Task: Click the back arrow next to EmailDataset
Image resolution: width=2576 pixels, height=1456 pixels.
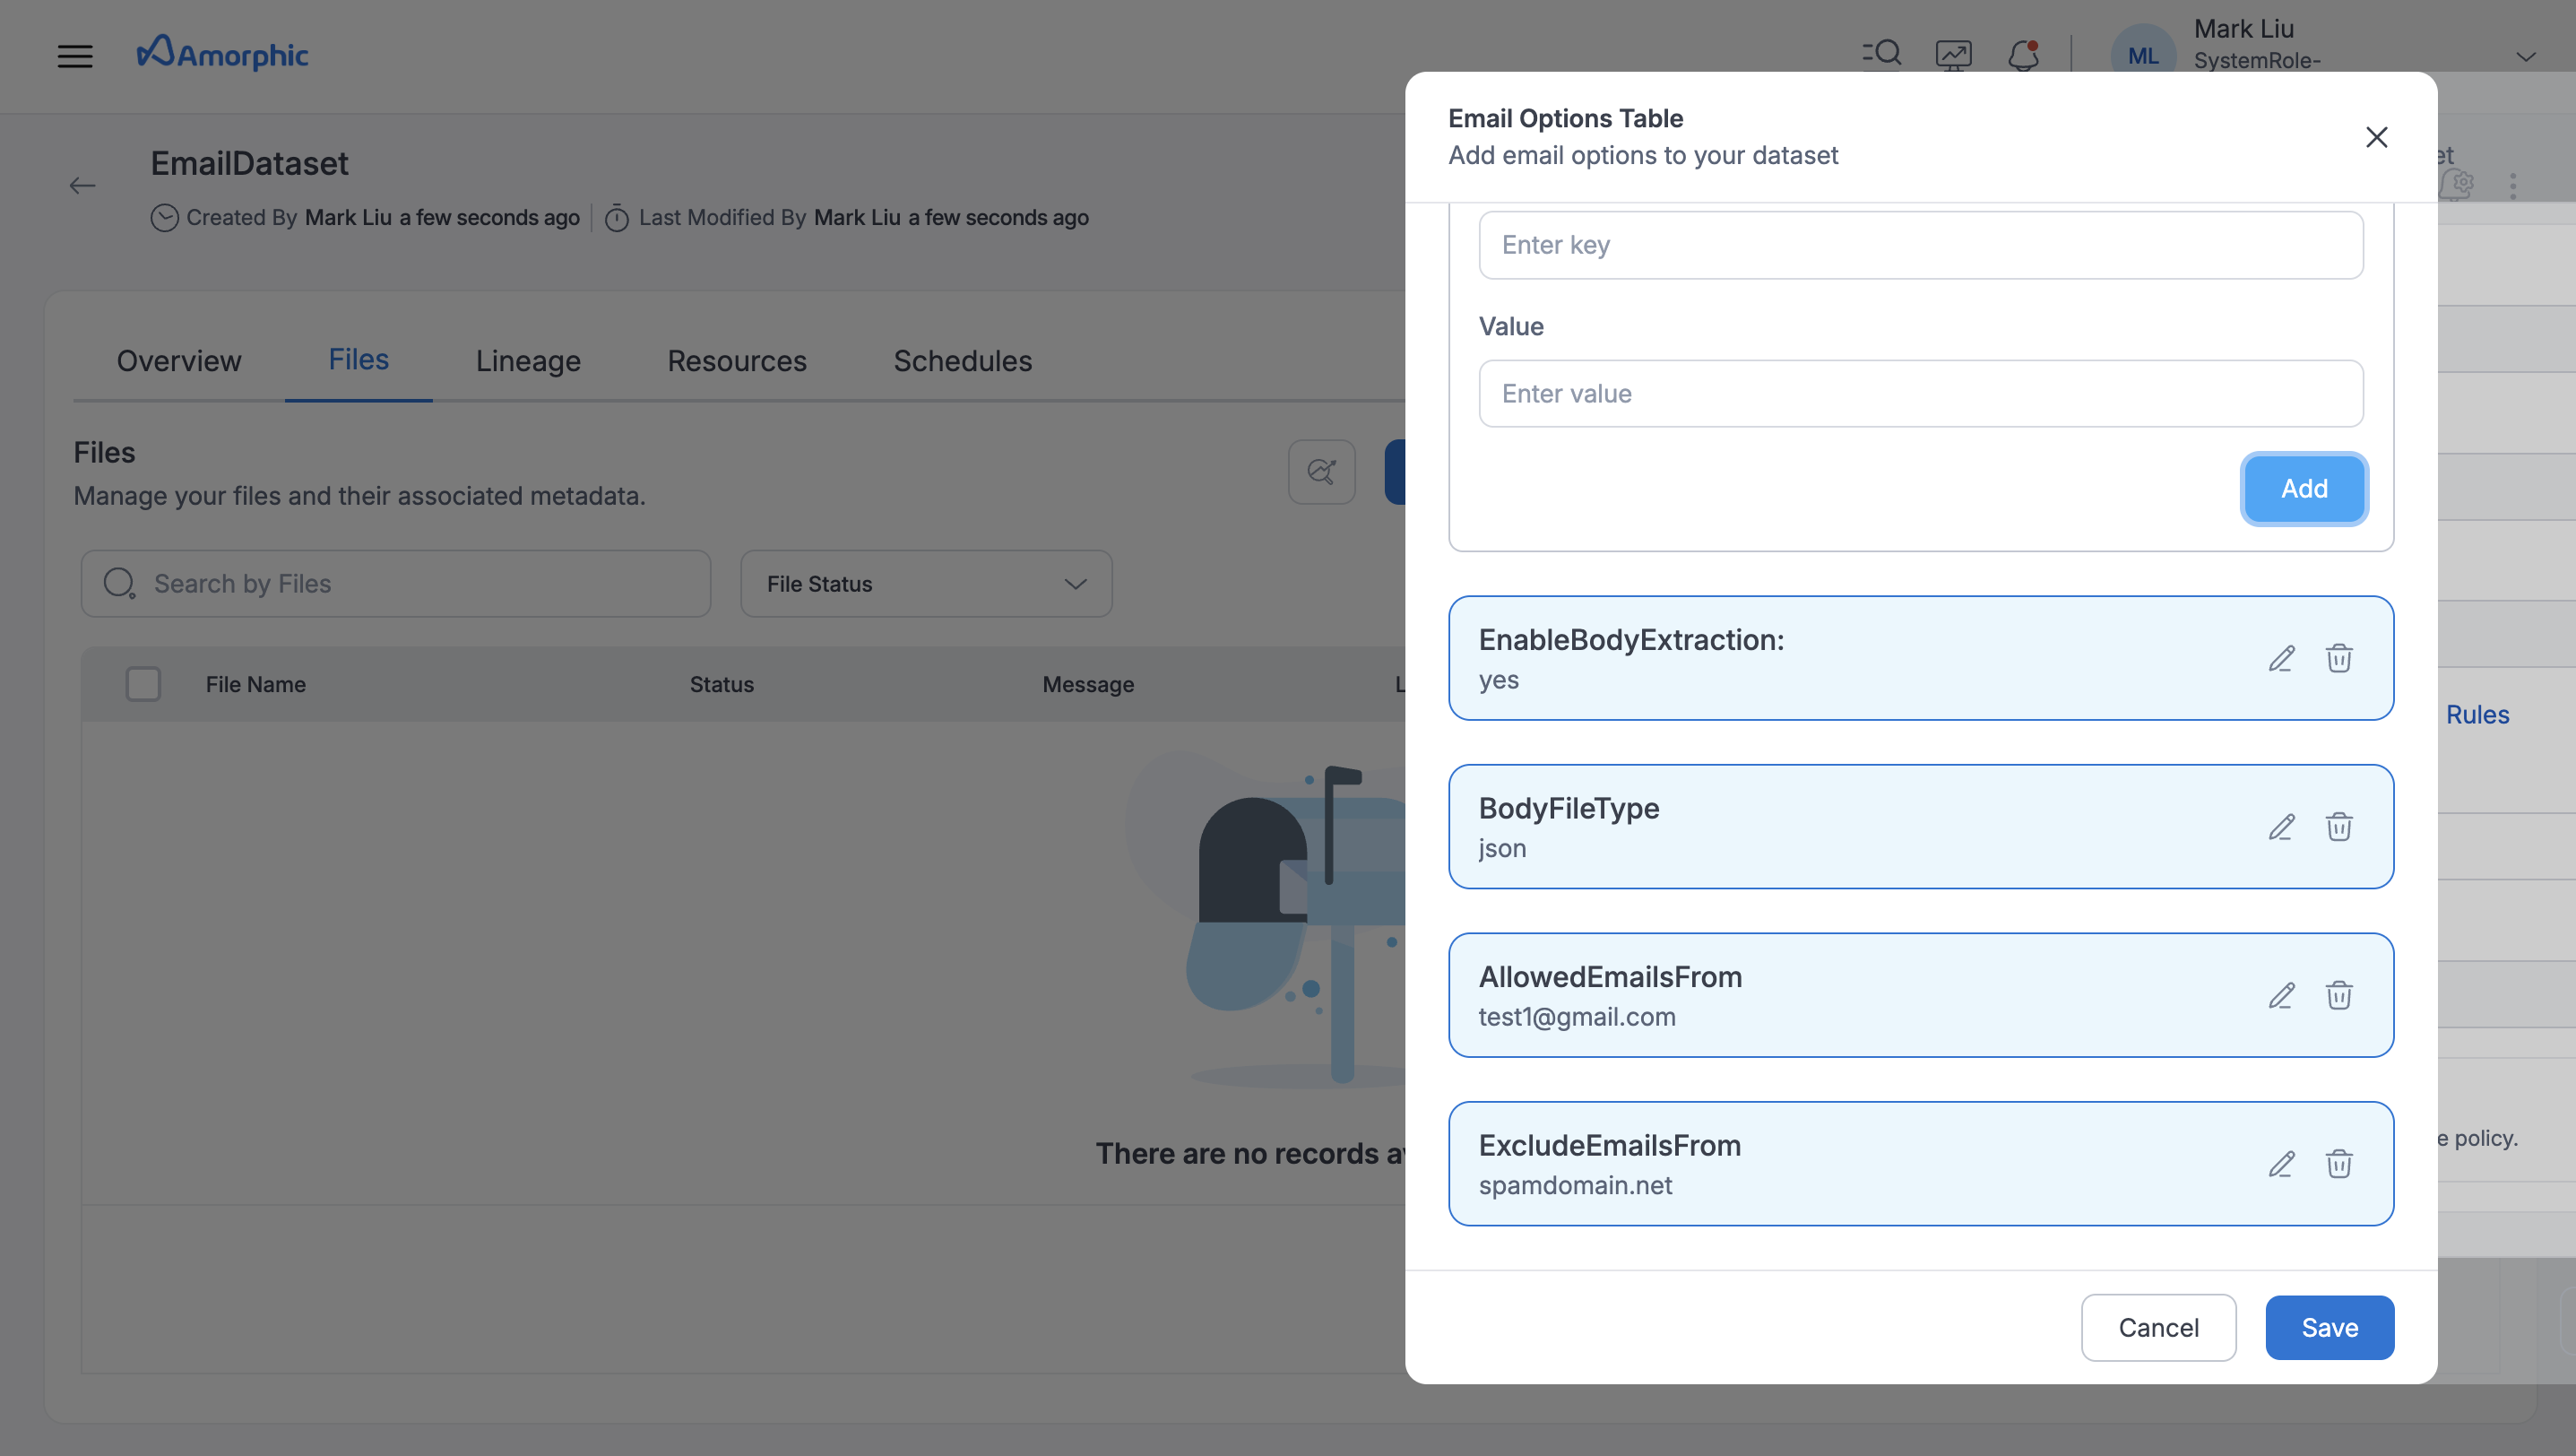Action: 84,185
